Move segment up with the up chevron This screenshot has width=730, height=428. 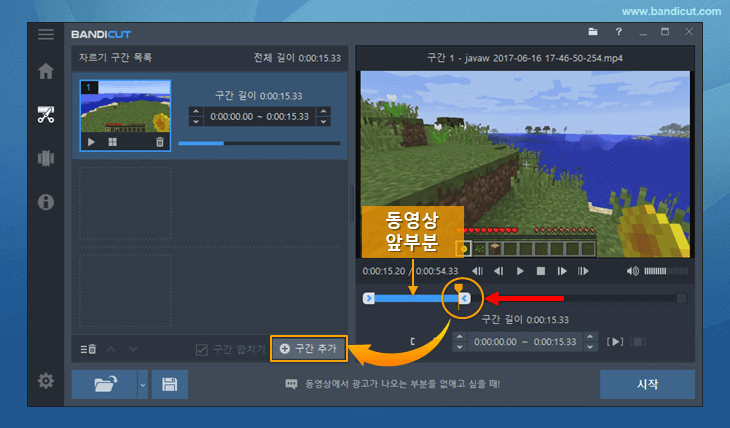click(x=111, y=349)
